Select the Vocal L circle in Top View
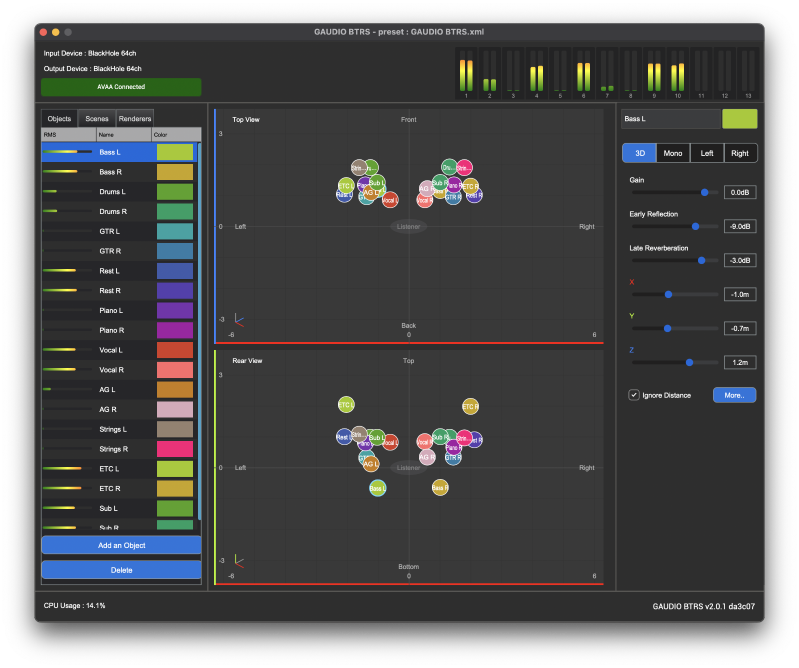This screenshot has height=668, width=799. pyautogui.click(x=390, y=200)
